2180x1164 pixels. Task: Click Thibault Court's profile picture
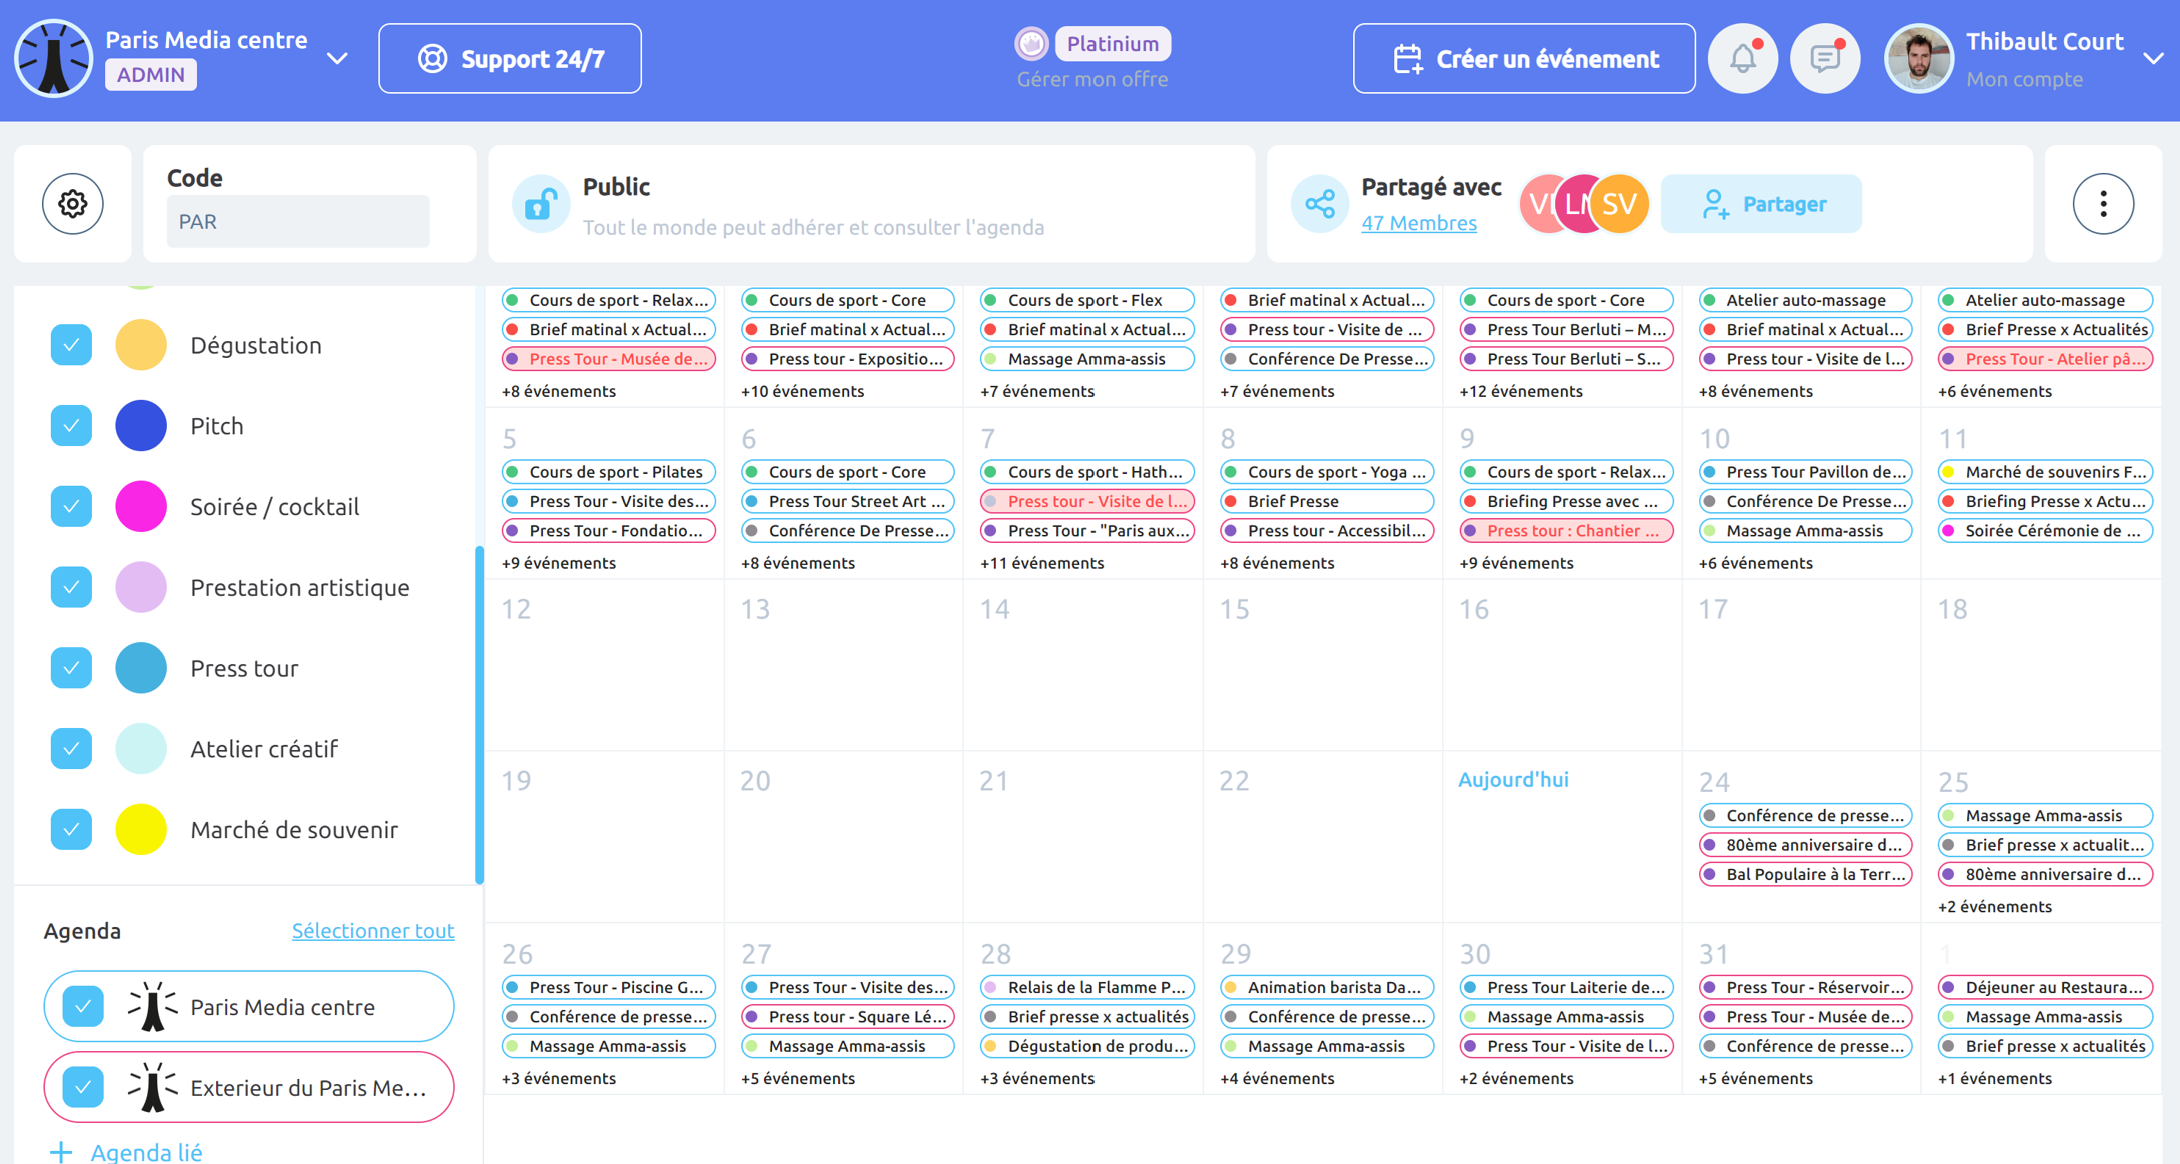pyautogui.click(x=1918, y=59)
